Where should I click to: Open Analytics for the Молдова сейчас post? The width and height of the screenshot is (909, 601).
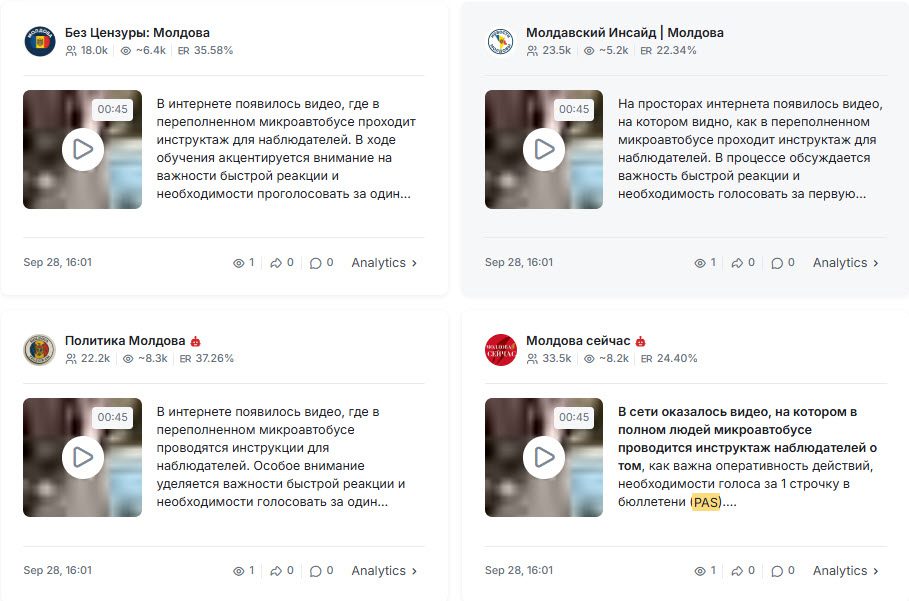pyautogui.click(x=845, y=571)
